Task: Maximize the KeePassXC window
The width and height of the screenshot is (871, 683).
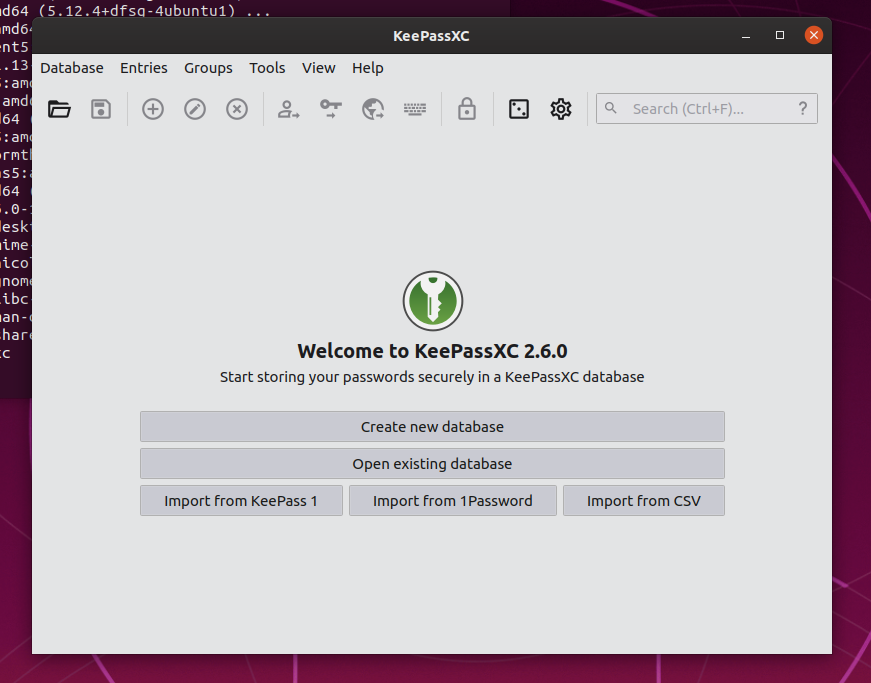Action: click(x=780, y=36)
